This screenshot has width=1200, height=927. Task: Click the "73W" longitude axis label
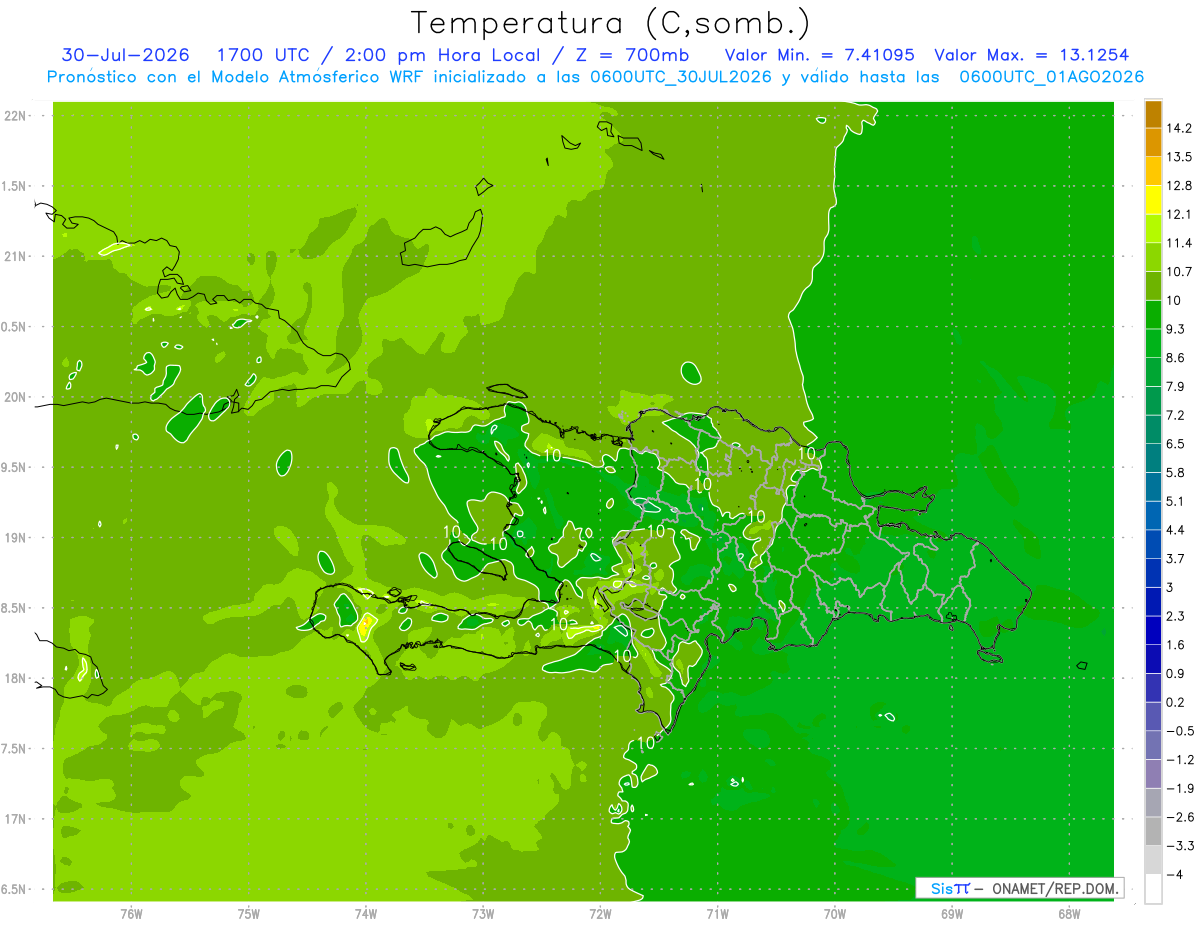[x=483, y=913]
